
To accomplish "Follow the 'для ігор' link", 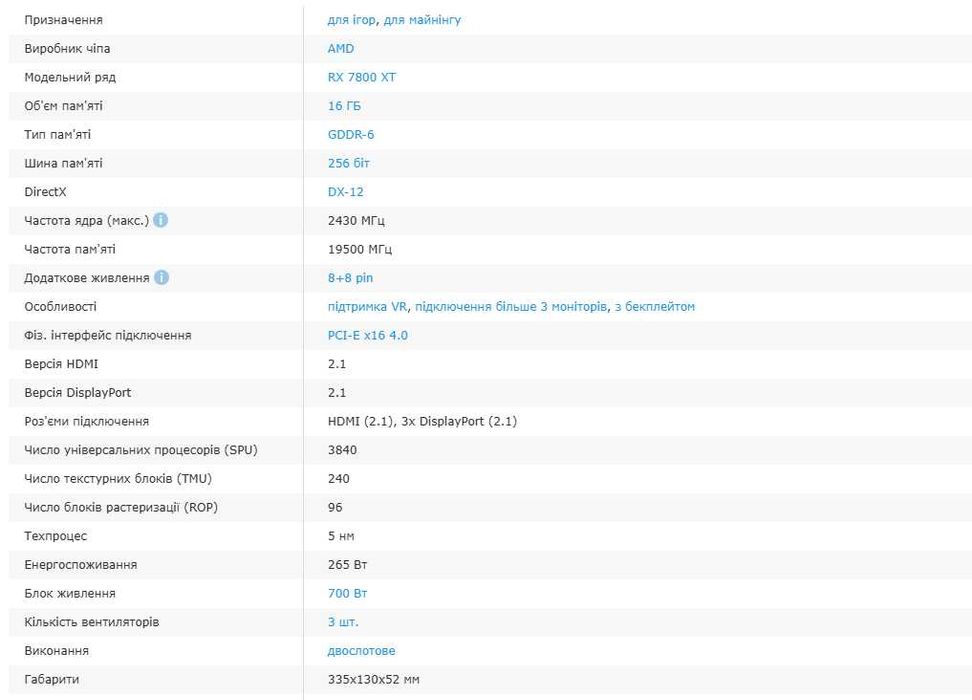I will point(351,20).
